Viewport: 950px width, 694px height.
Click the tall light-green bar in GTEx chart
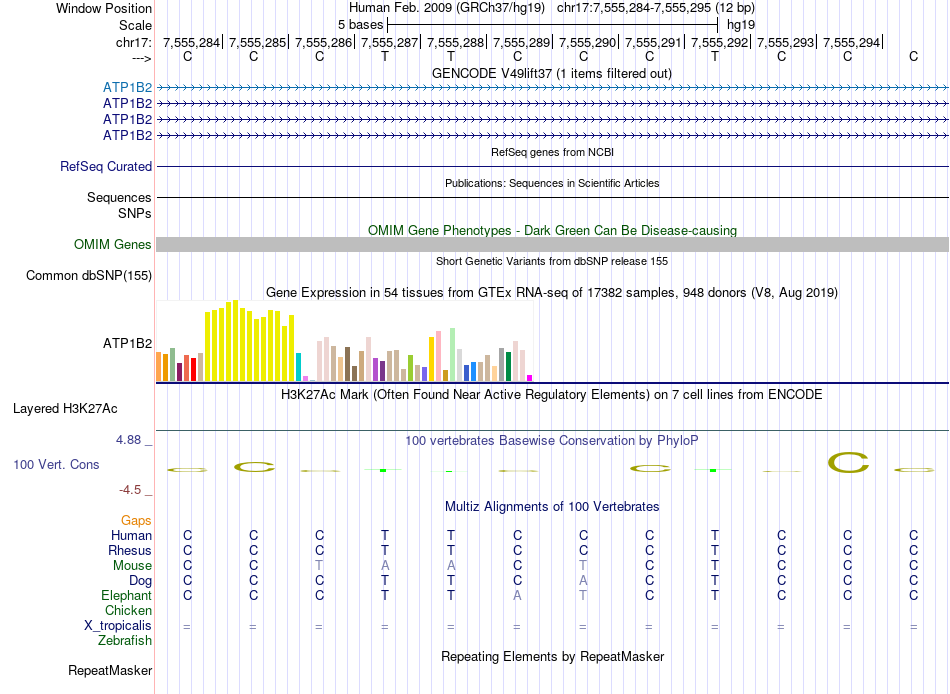pos(452,355)
